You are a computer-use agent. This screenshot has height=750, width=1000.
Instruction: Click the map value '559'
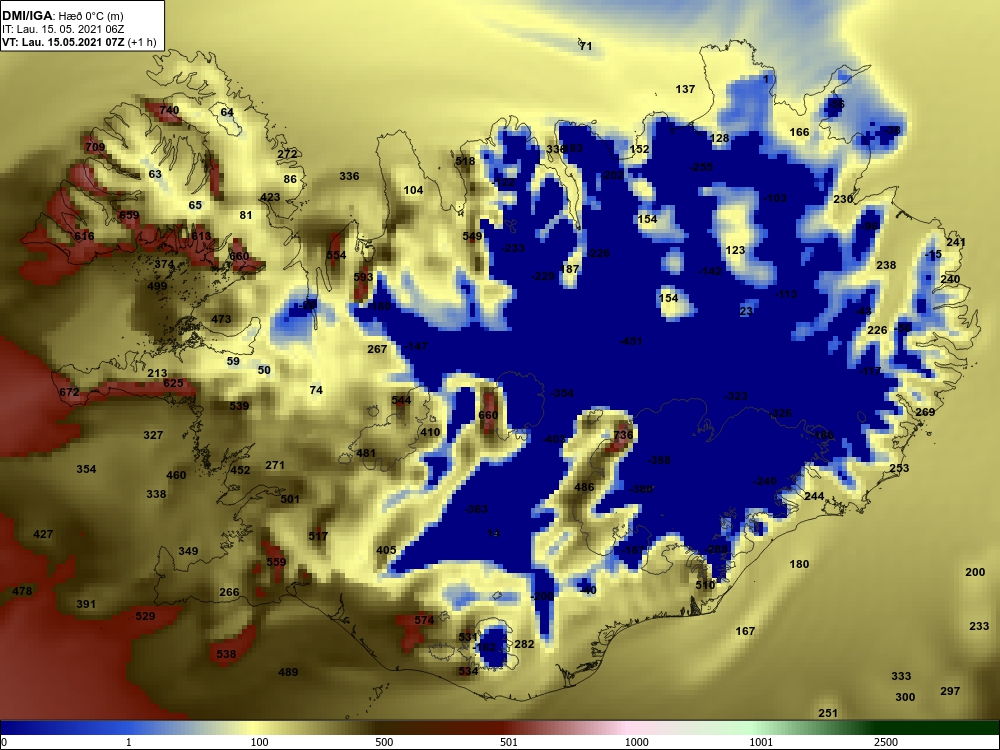click(276, 562)
